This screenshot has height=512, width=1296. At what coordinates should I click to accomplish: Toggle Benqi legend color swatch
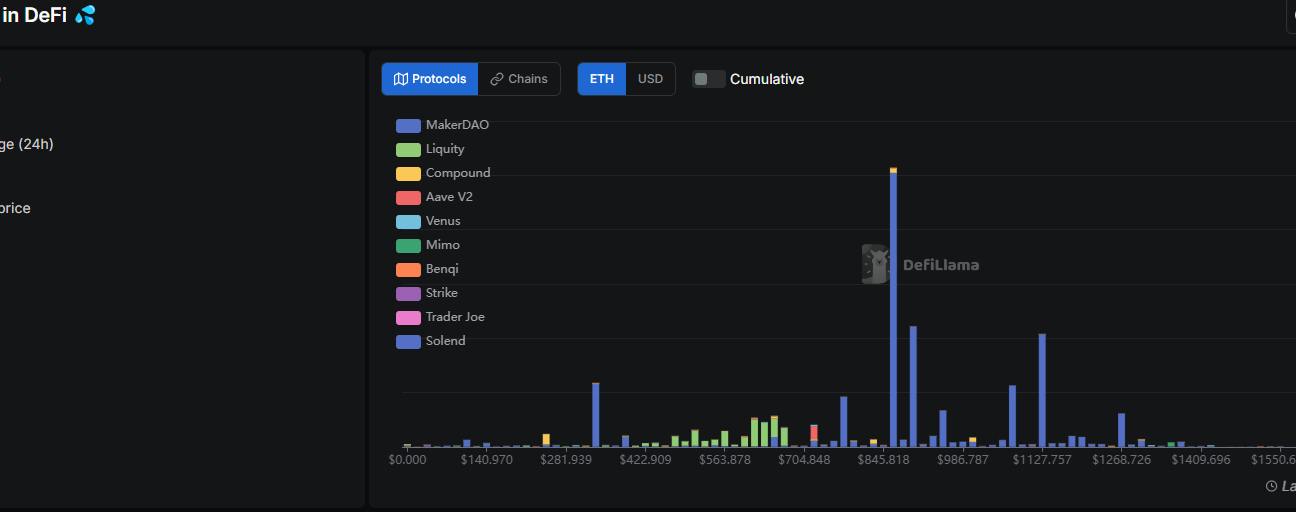point(408,270)
